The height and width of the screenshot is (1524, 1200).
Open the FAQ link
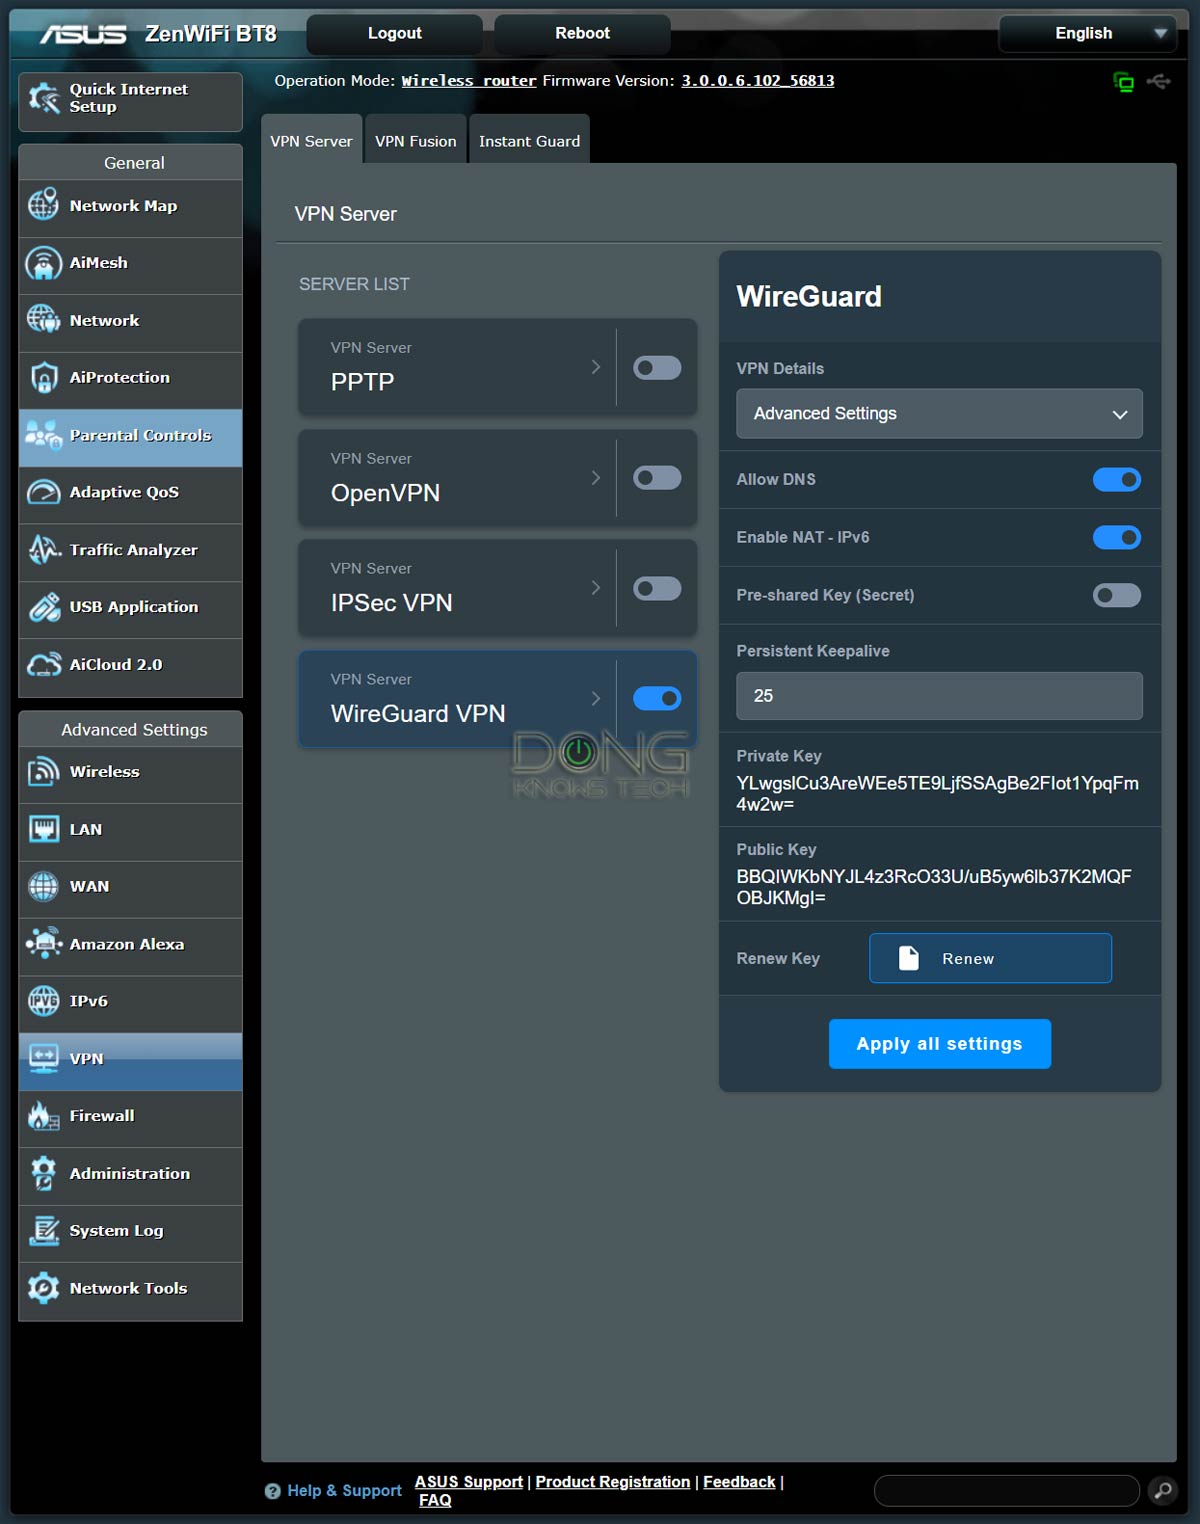coord(435,1500)
